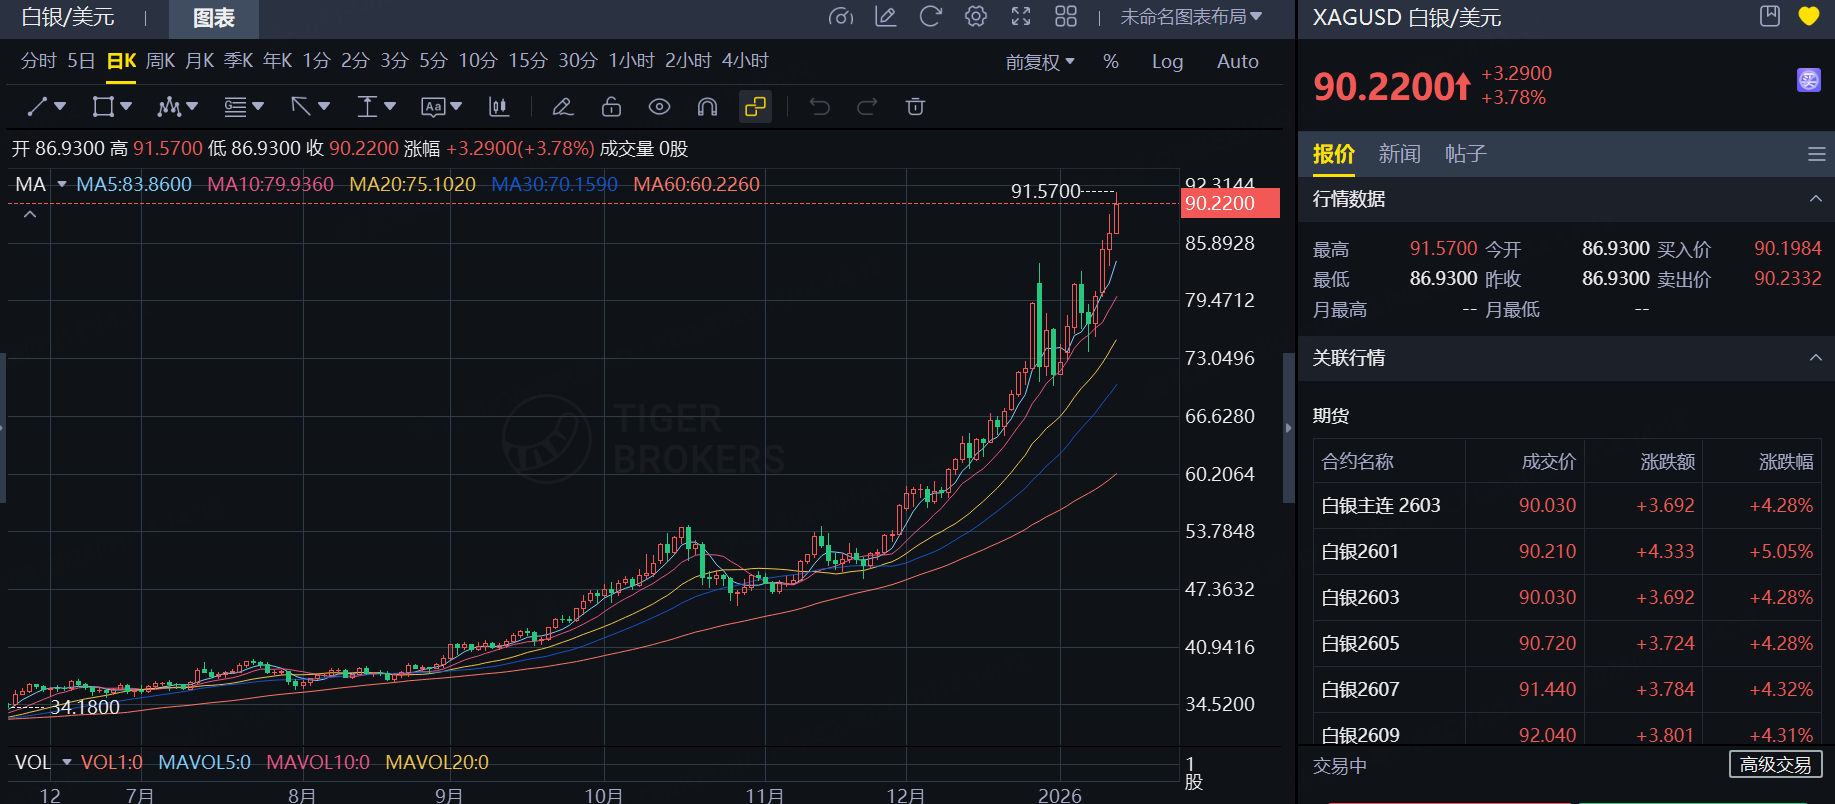Open the MA indicator dropdown

(x=62, y=184)
